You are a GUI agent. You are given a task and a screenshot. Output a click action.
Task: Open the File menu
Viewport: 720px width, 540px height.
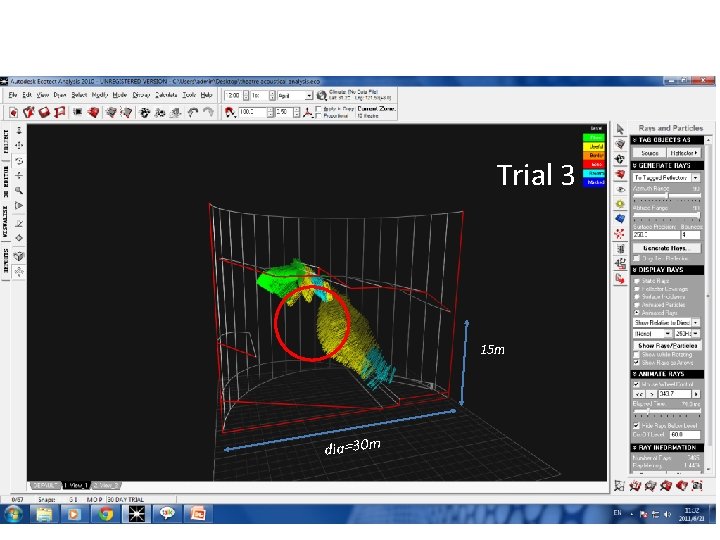coord(13,95)
